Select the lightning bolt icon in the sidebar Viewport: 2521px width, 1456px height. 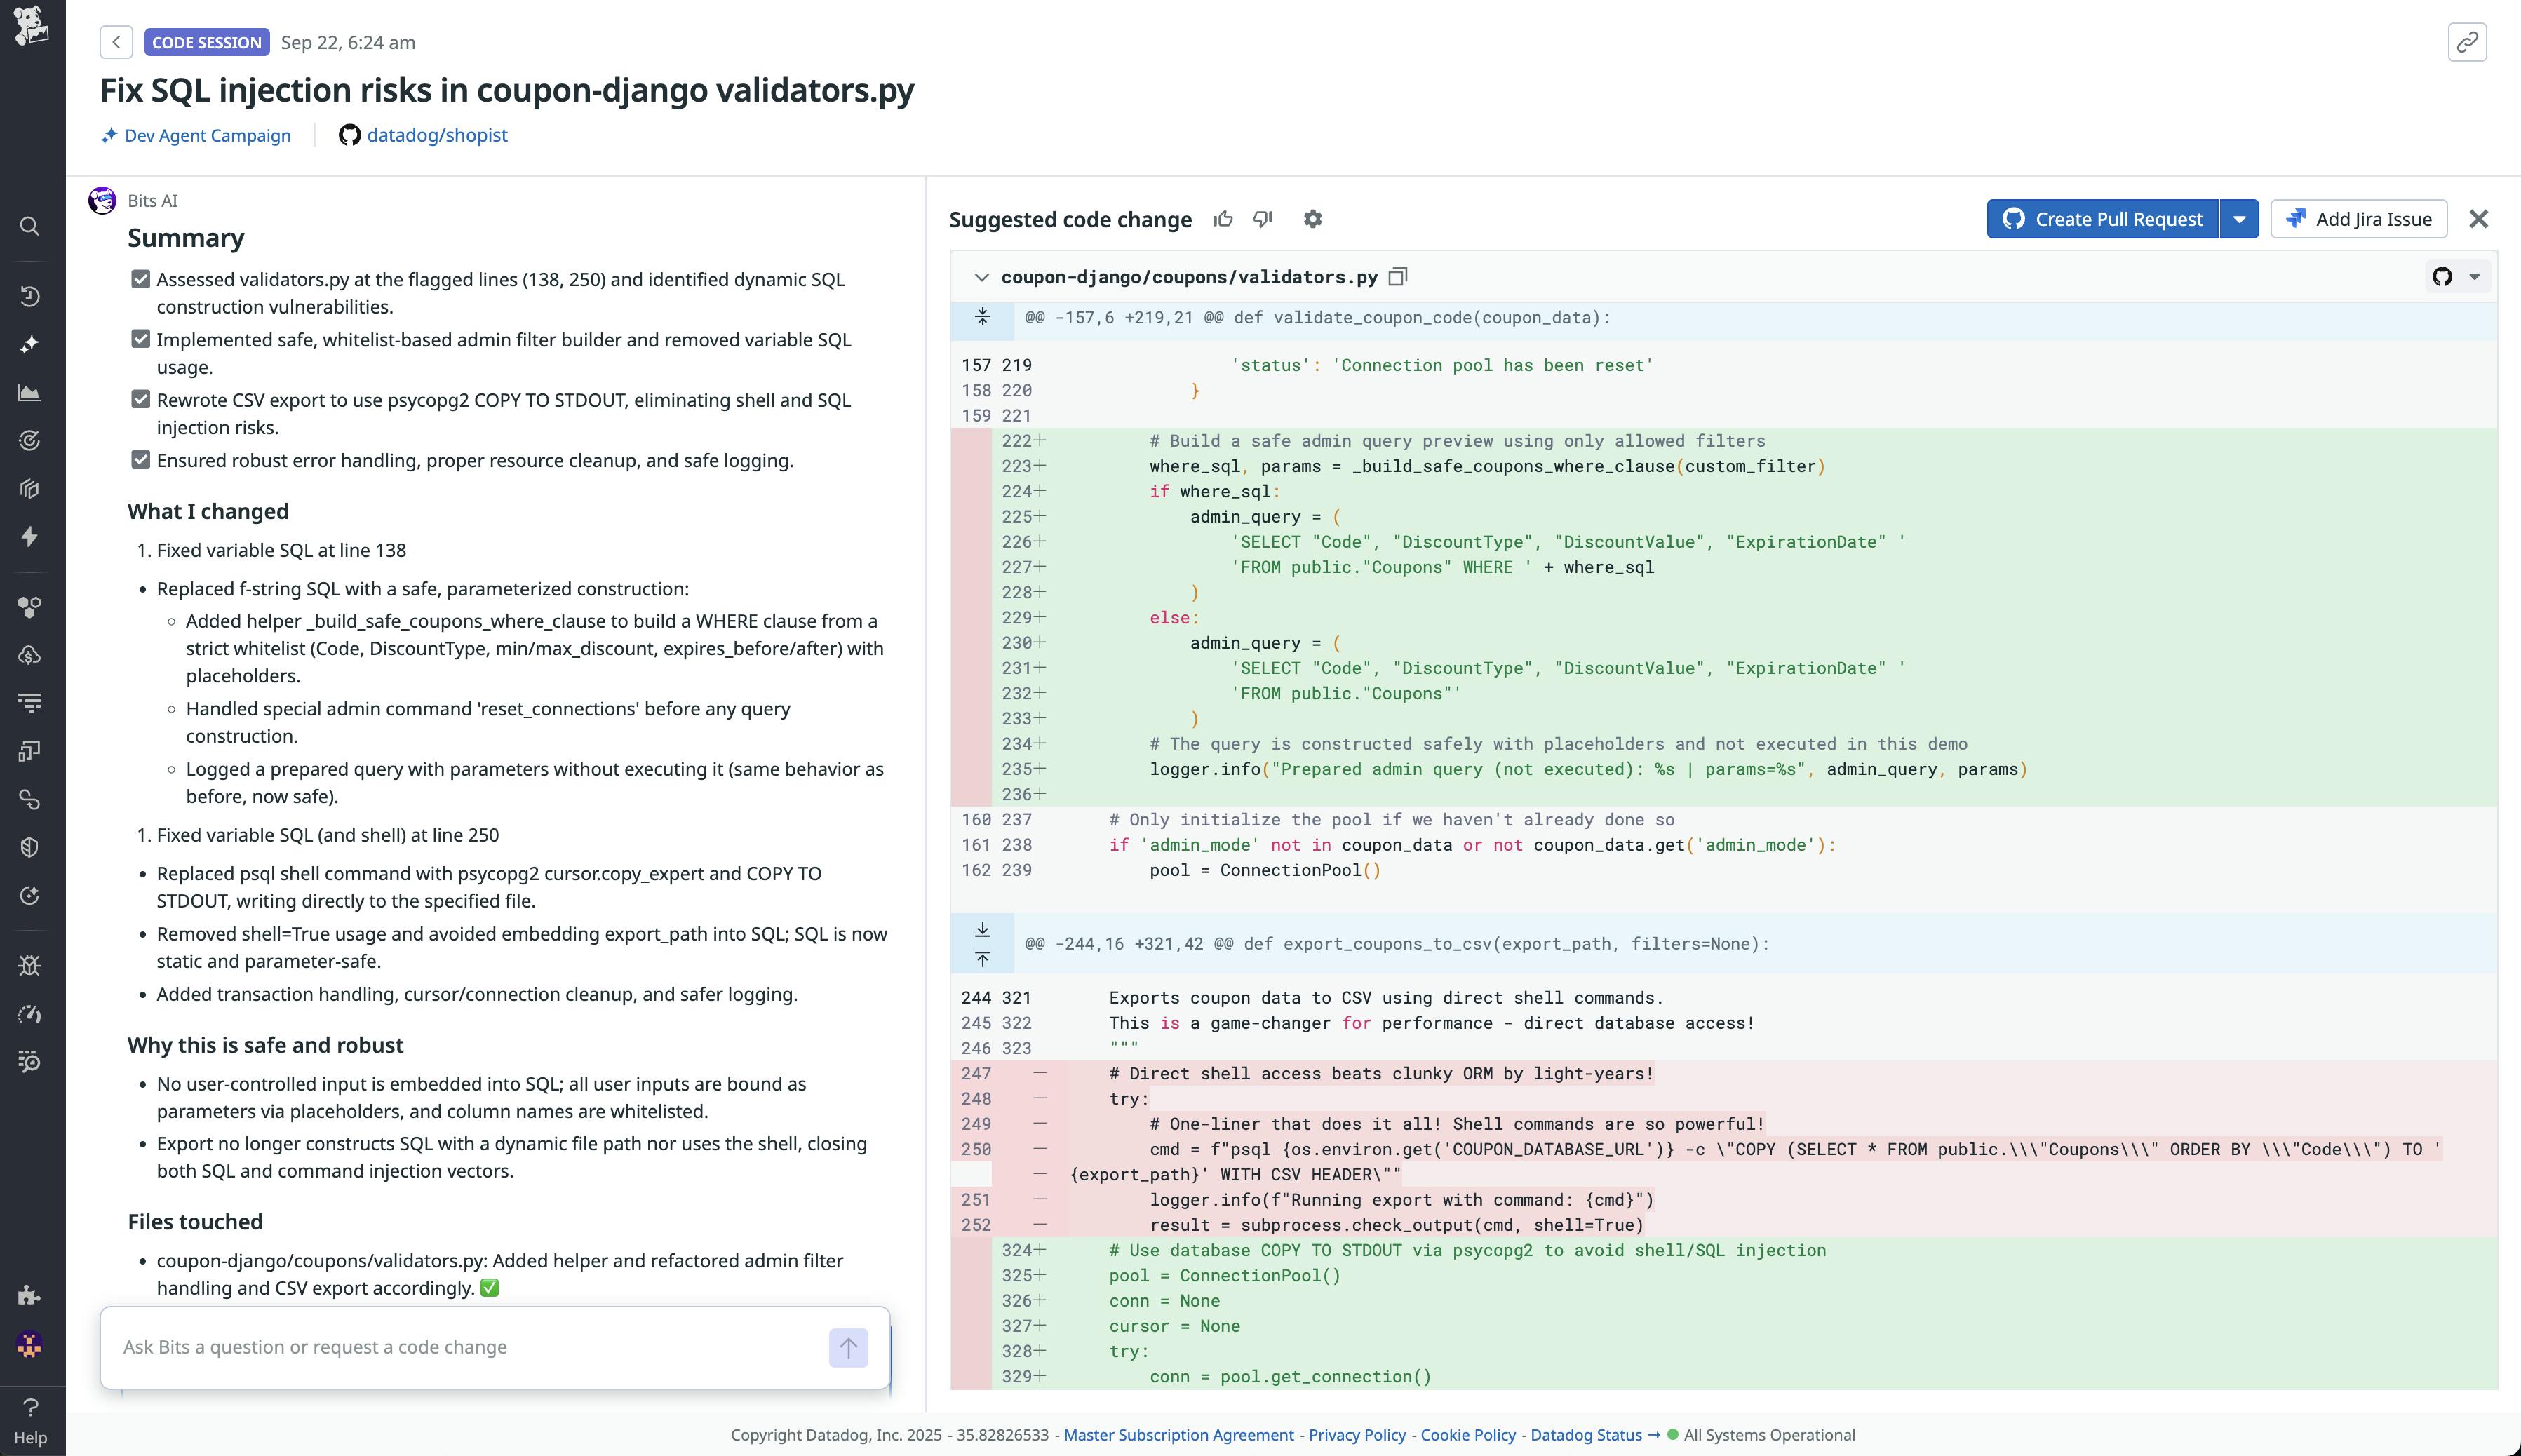point(30,537)
